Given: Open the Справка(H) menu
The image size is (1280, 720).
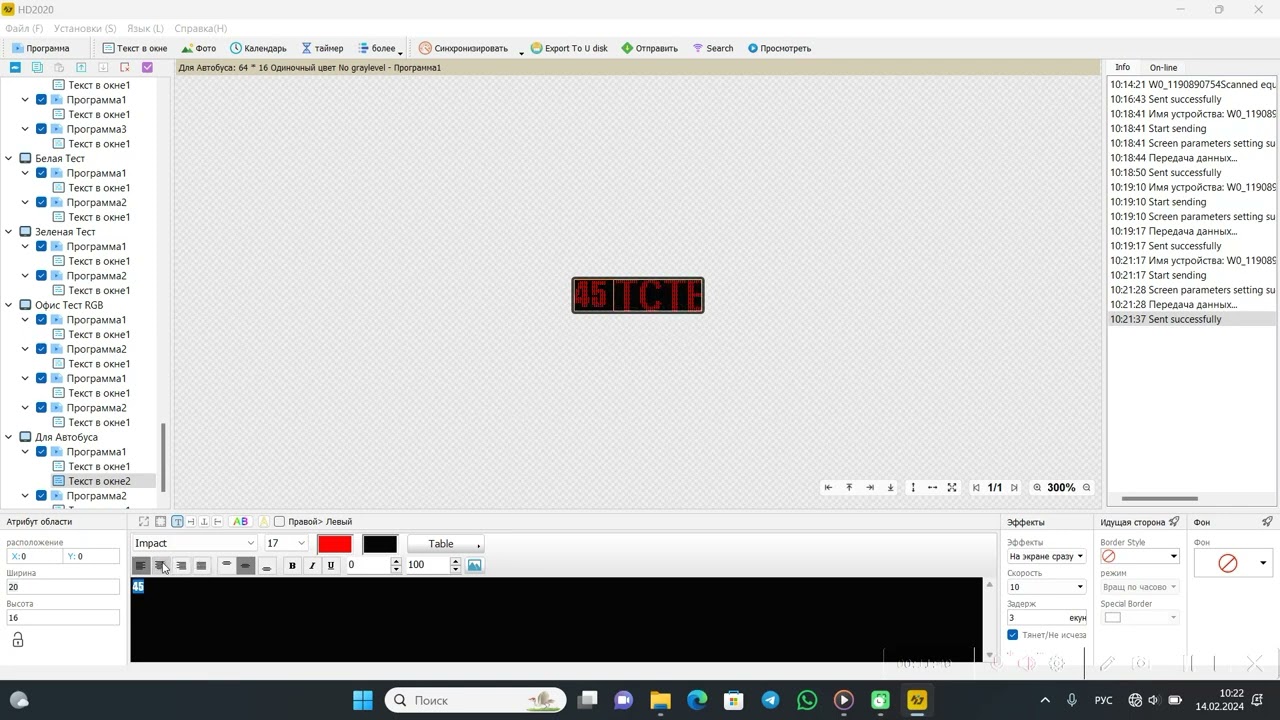Looking at the screenshot, I should pyautogui.click(x=201, y=28).
